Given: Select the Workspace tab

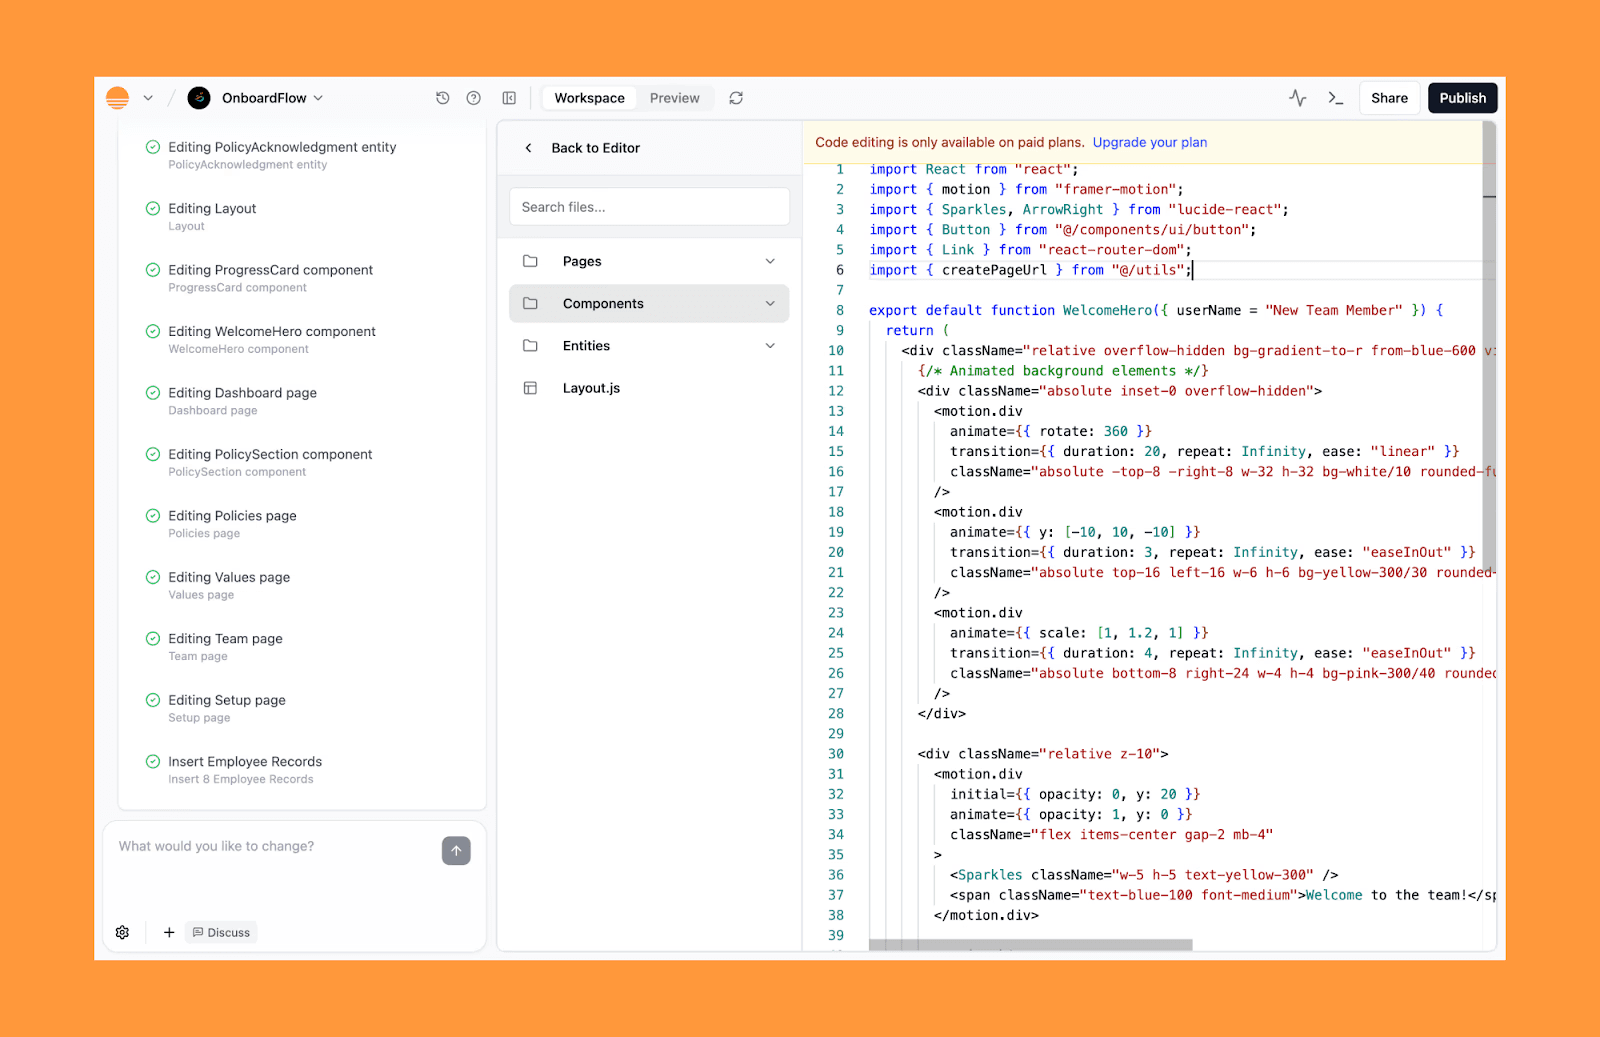Looking at the screenshot, I should (588, 97).
